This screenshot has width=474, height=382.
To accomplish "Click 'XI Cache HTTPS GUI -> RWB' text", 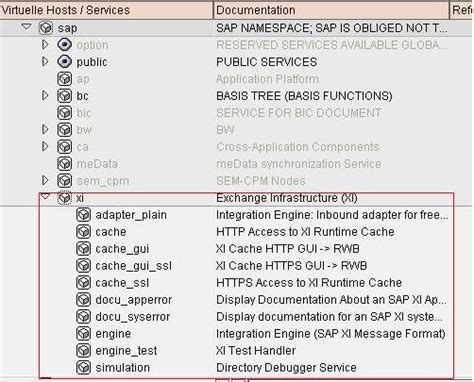I will tap(291, 266).
